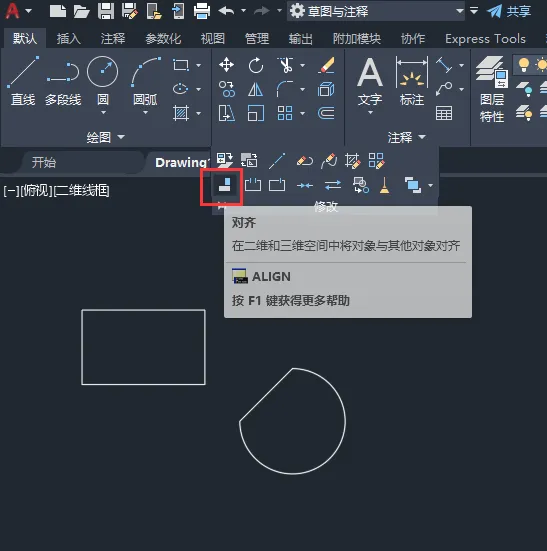Expand the Annotation (注释) panel
This screenshot has width=547, height=551.
407,137
